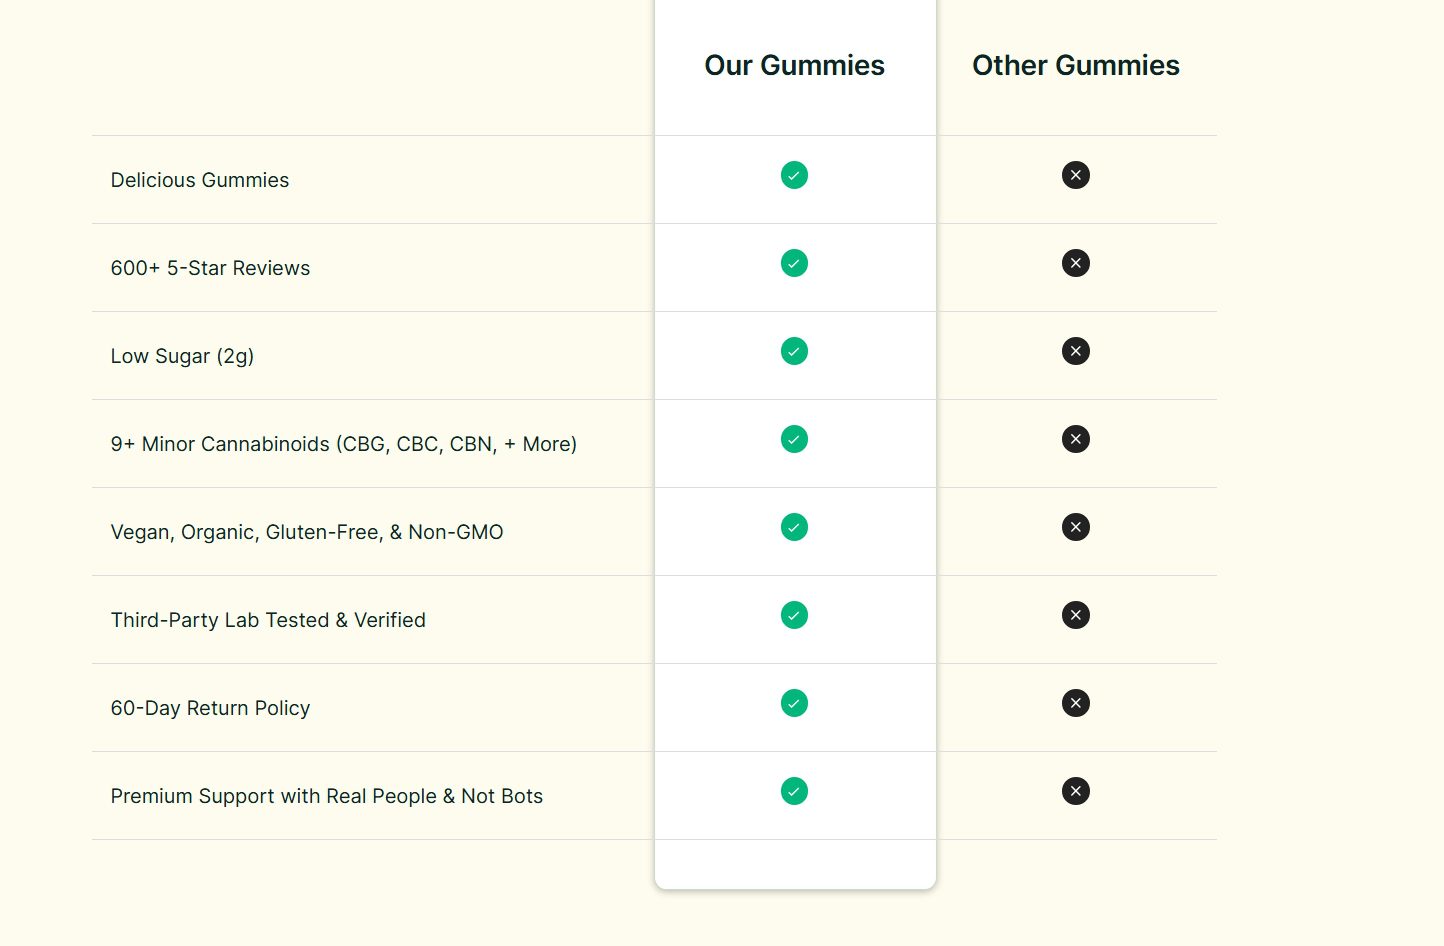The height and width of the screenshot is (946, 1444).
Task: Click black X icon for 9+ Minor Cannabinoids
Action: [x=1076, y=439]
